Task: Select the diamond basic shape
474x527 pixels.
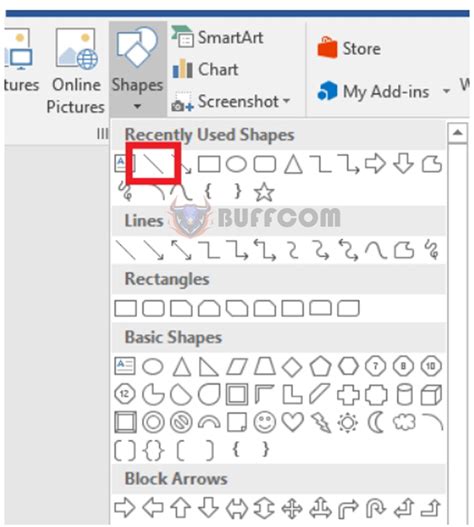Action: pyautogui.click(x=292, y=366)
